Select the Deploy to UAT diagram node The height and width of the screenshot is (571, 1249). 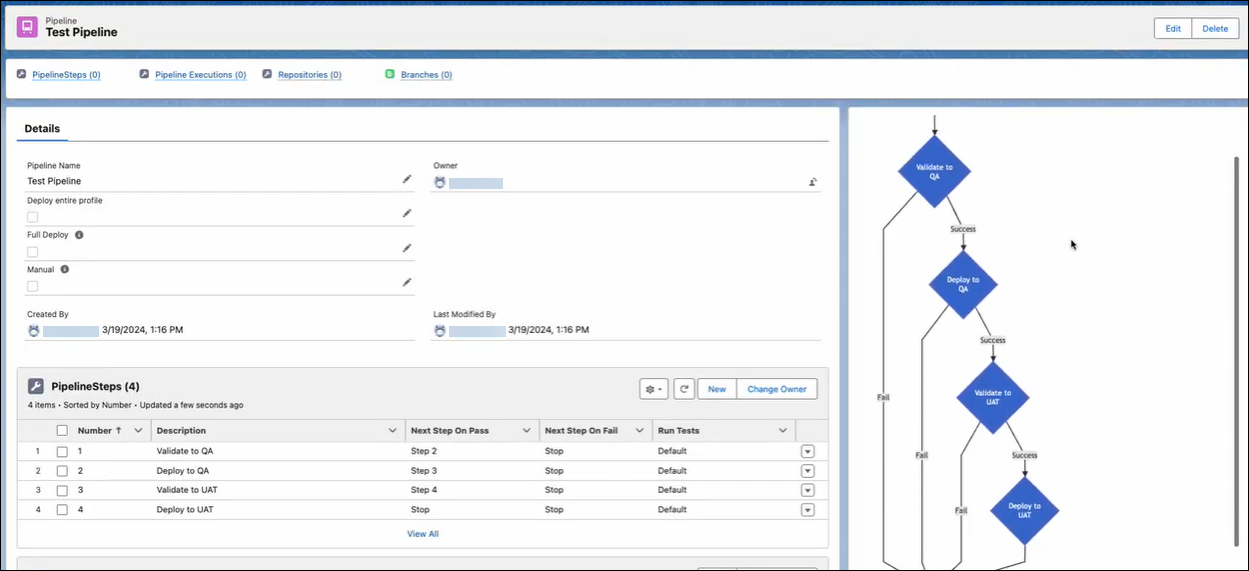point(1024,511)
